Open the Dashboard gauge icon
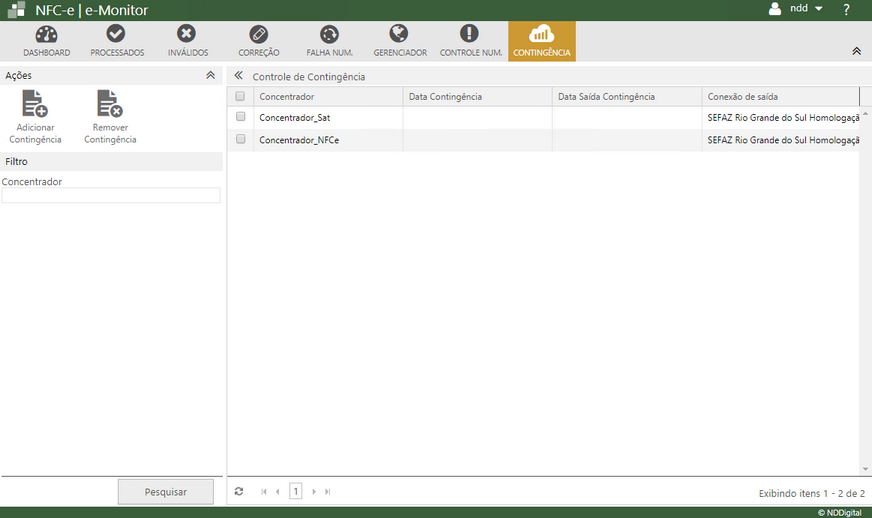The width and height of the screenshot is (872, 518). (x=46, y=35)
